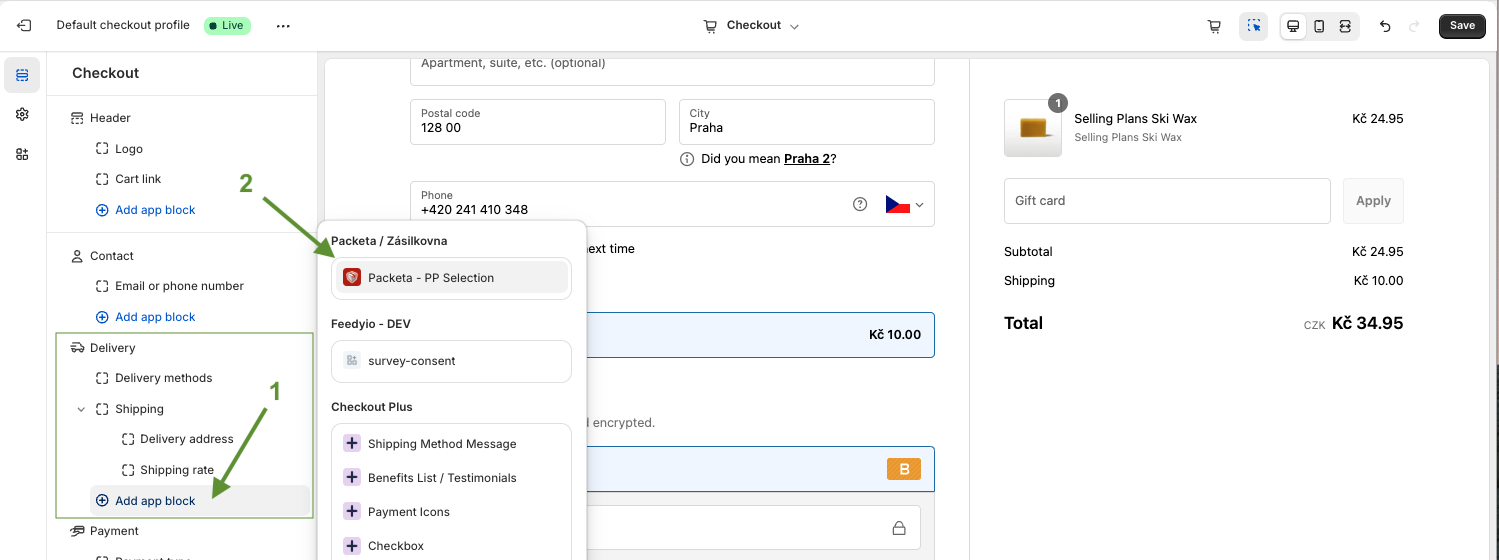Click the undo arrow icon

click(x=1385, y=26)
